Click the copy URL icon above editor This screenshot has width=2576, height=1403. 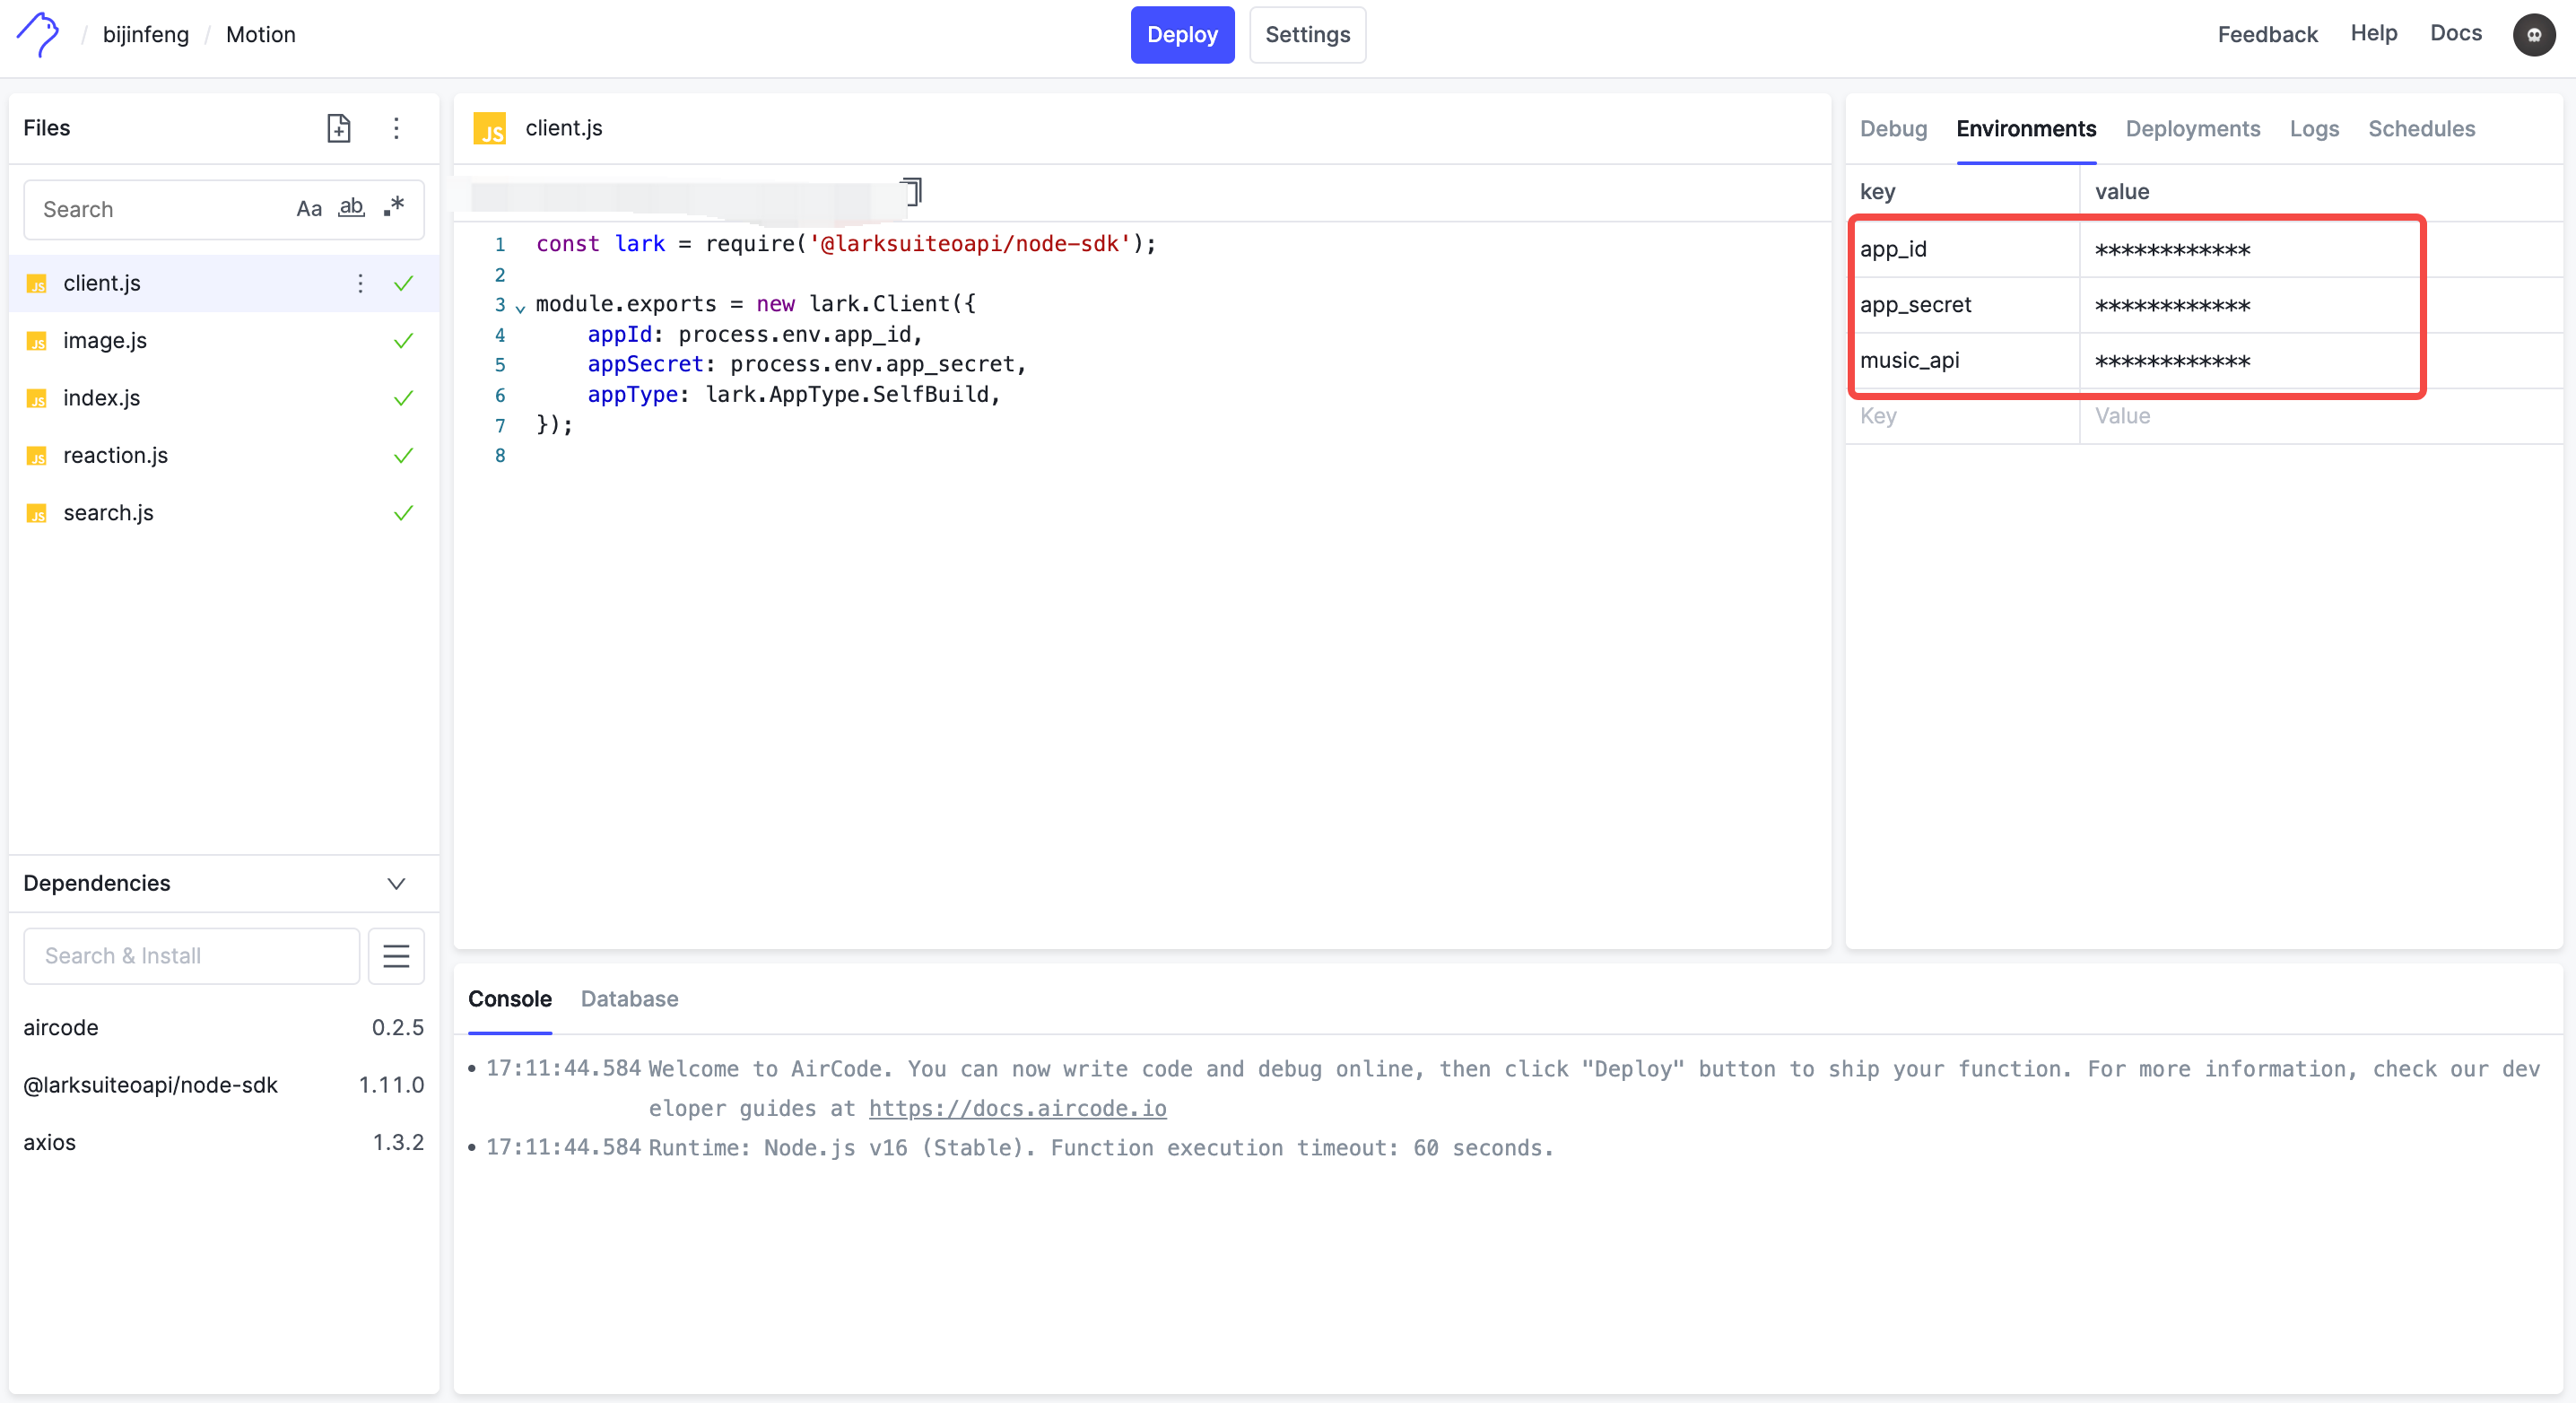tap(911, 191)
